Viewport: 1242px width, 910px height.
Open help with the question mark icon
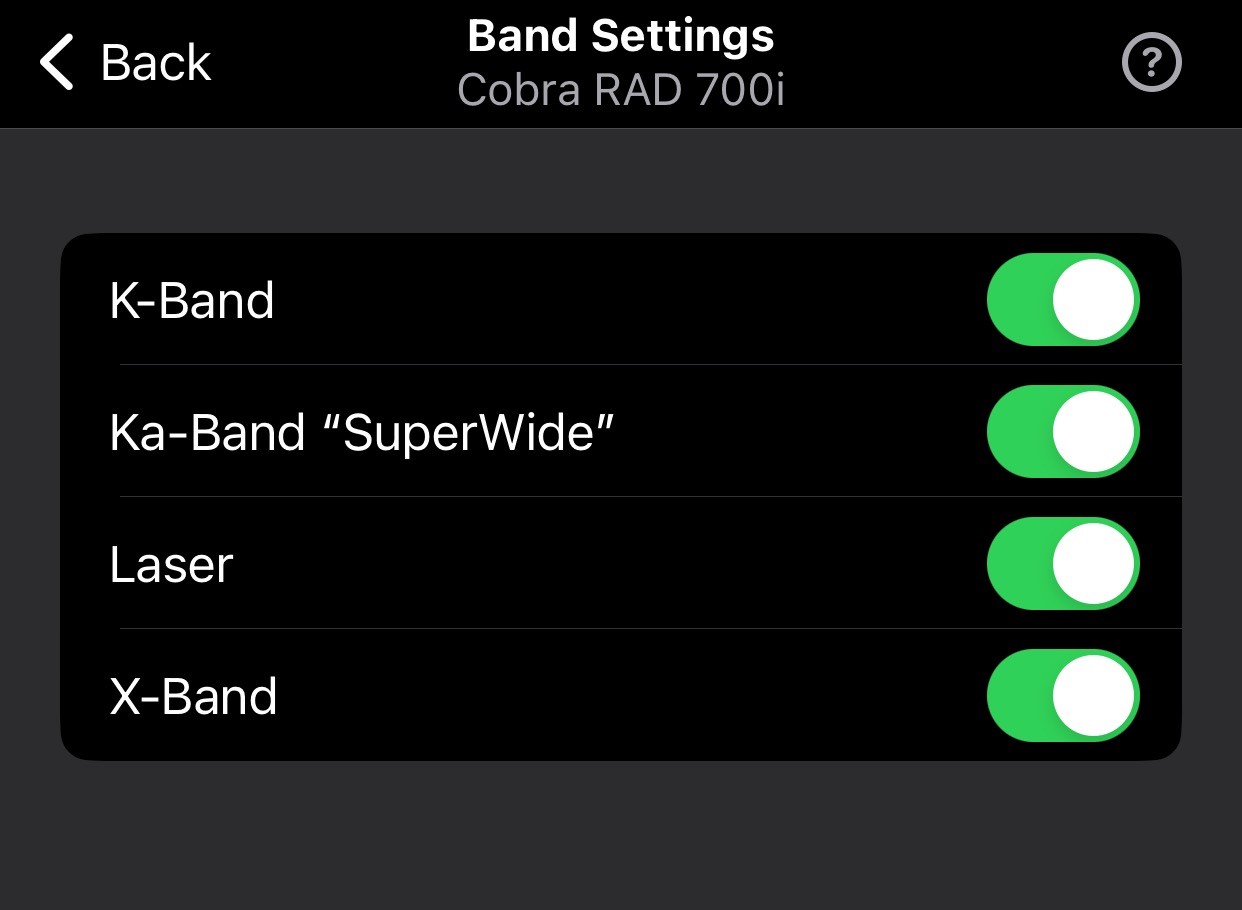[x=1152, y=63]
